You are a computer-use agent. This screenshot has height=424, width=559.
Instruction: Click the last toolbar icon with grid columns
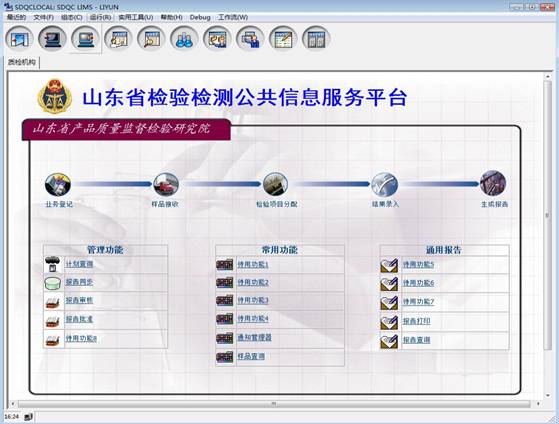[x=316, y=38]
